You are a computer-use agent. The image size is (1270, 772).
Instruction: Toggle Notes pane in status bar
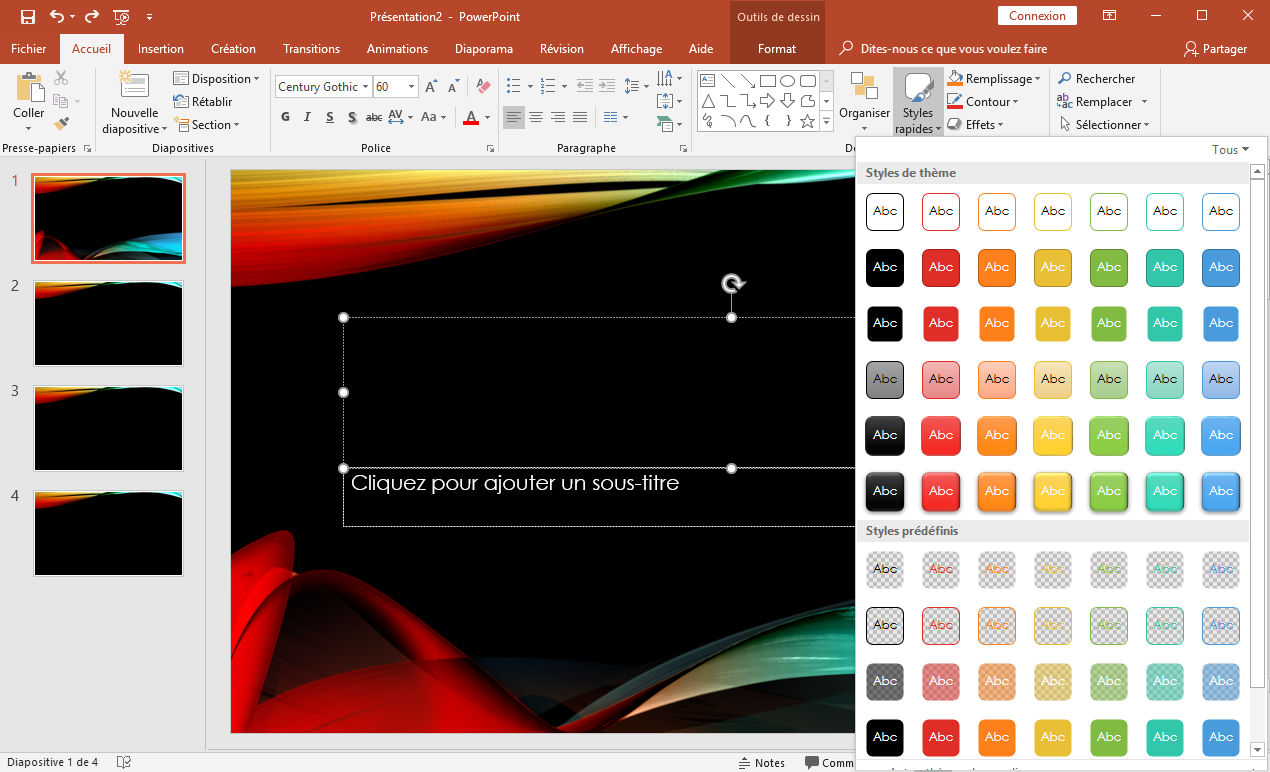click(x=761, y=763)
